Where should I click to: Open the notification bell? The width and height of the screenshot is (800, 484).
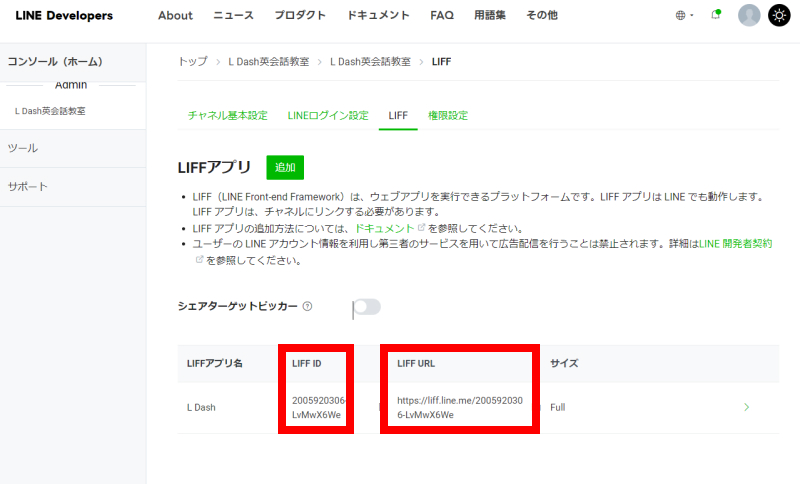pyautogui.click(x=716, y=15)
